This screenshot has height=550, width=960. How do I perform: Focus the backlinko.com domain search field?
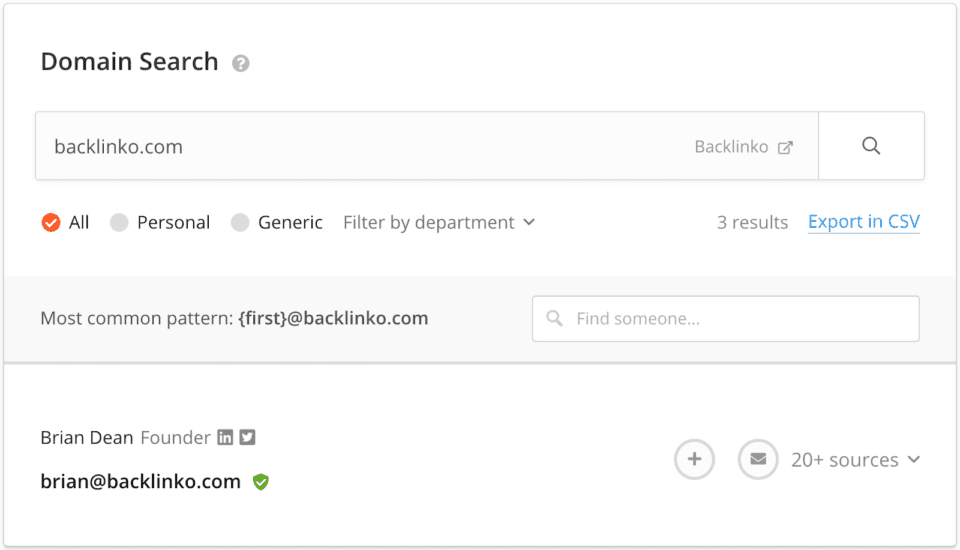pos(350,146)
